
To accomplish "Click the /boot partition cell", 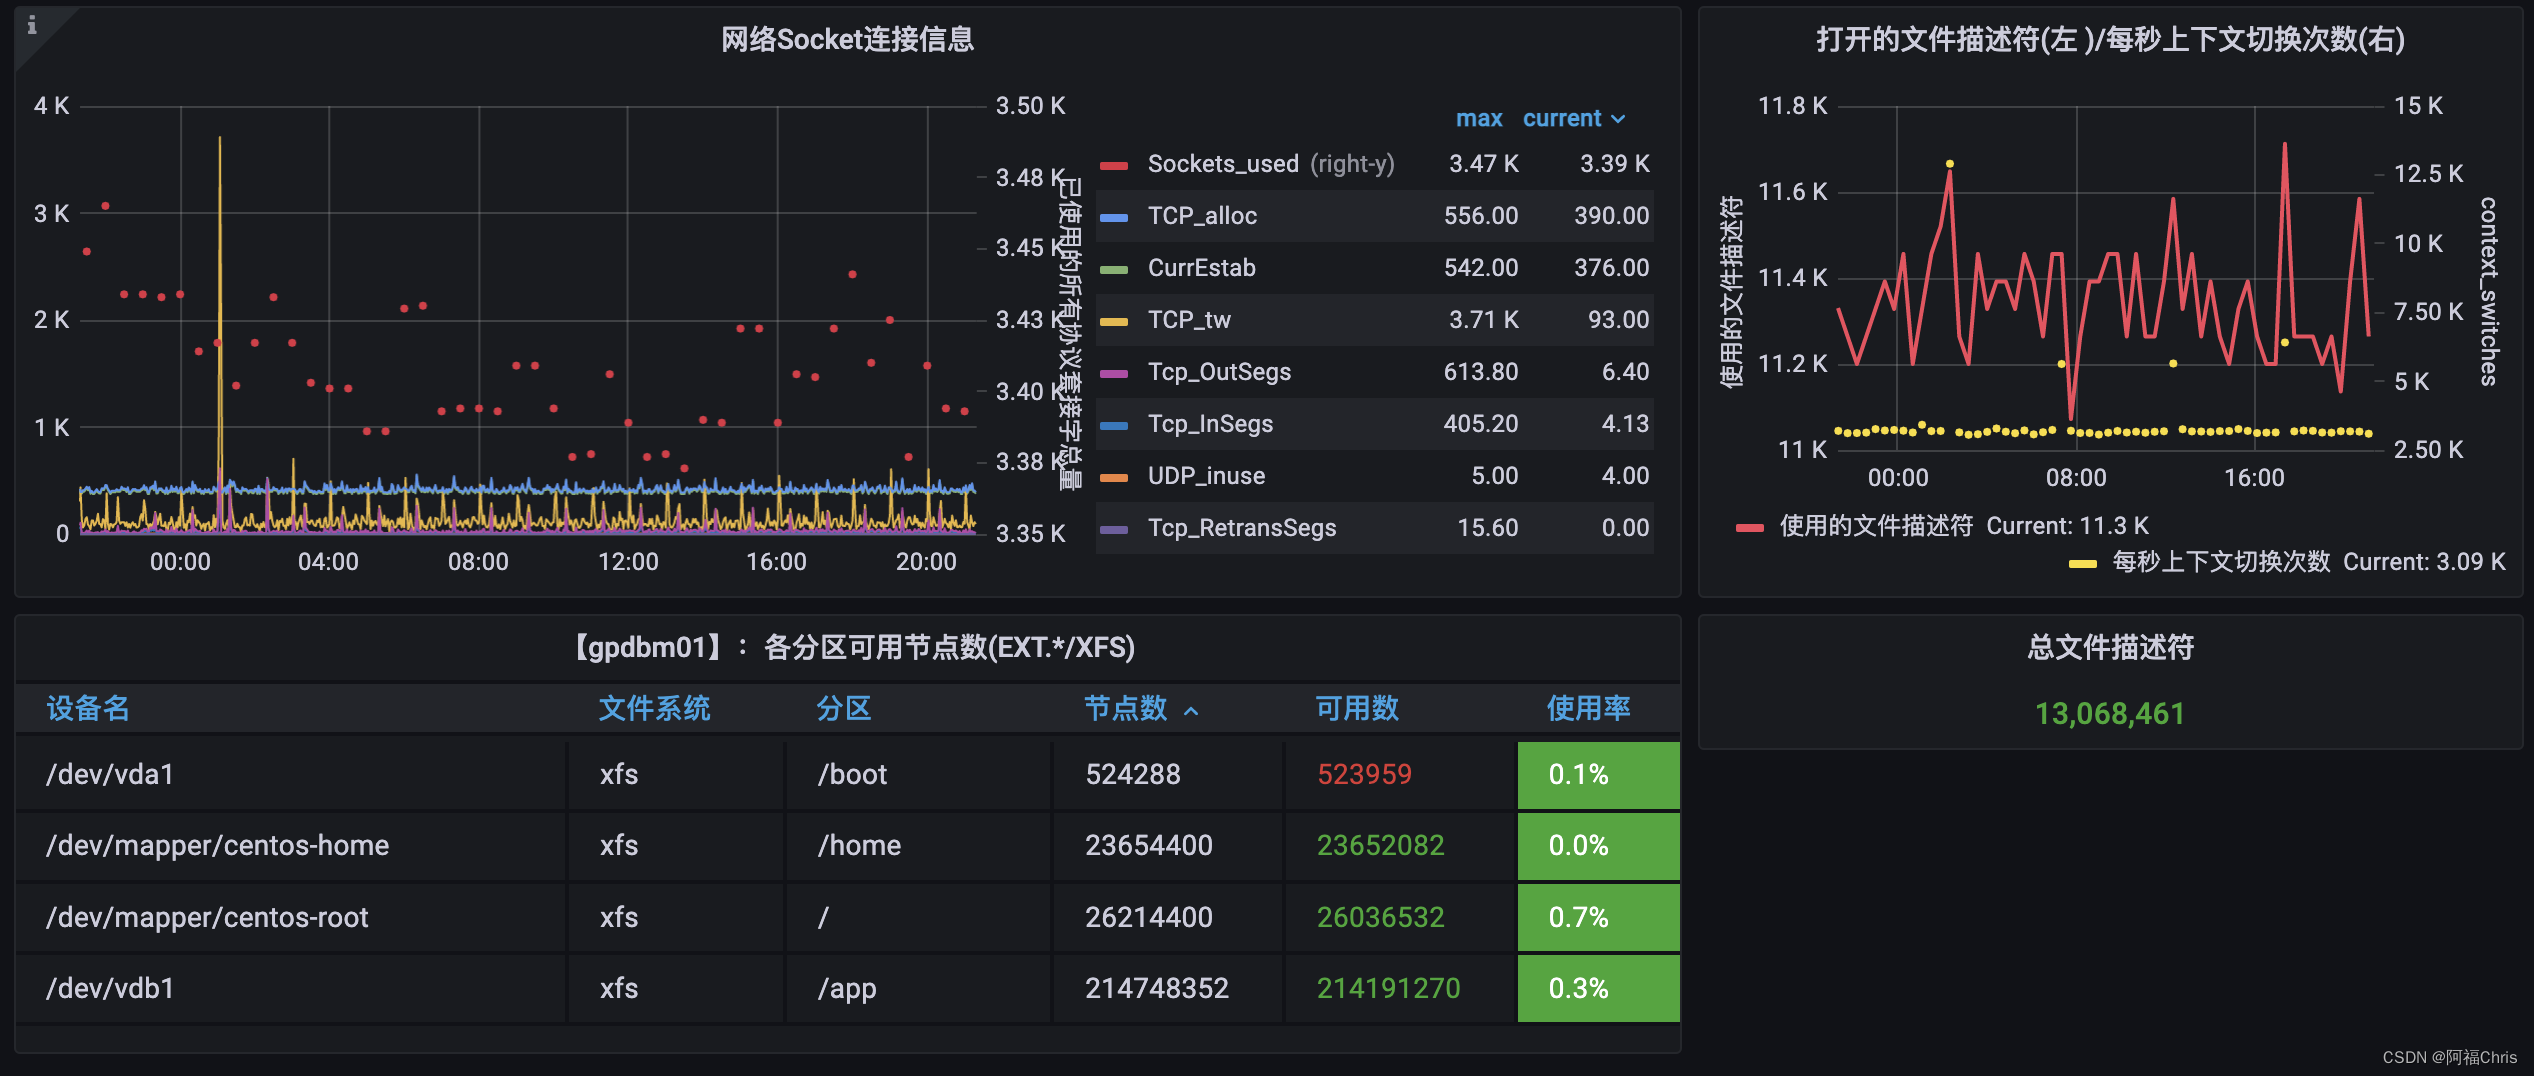I will pos(919,775).
